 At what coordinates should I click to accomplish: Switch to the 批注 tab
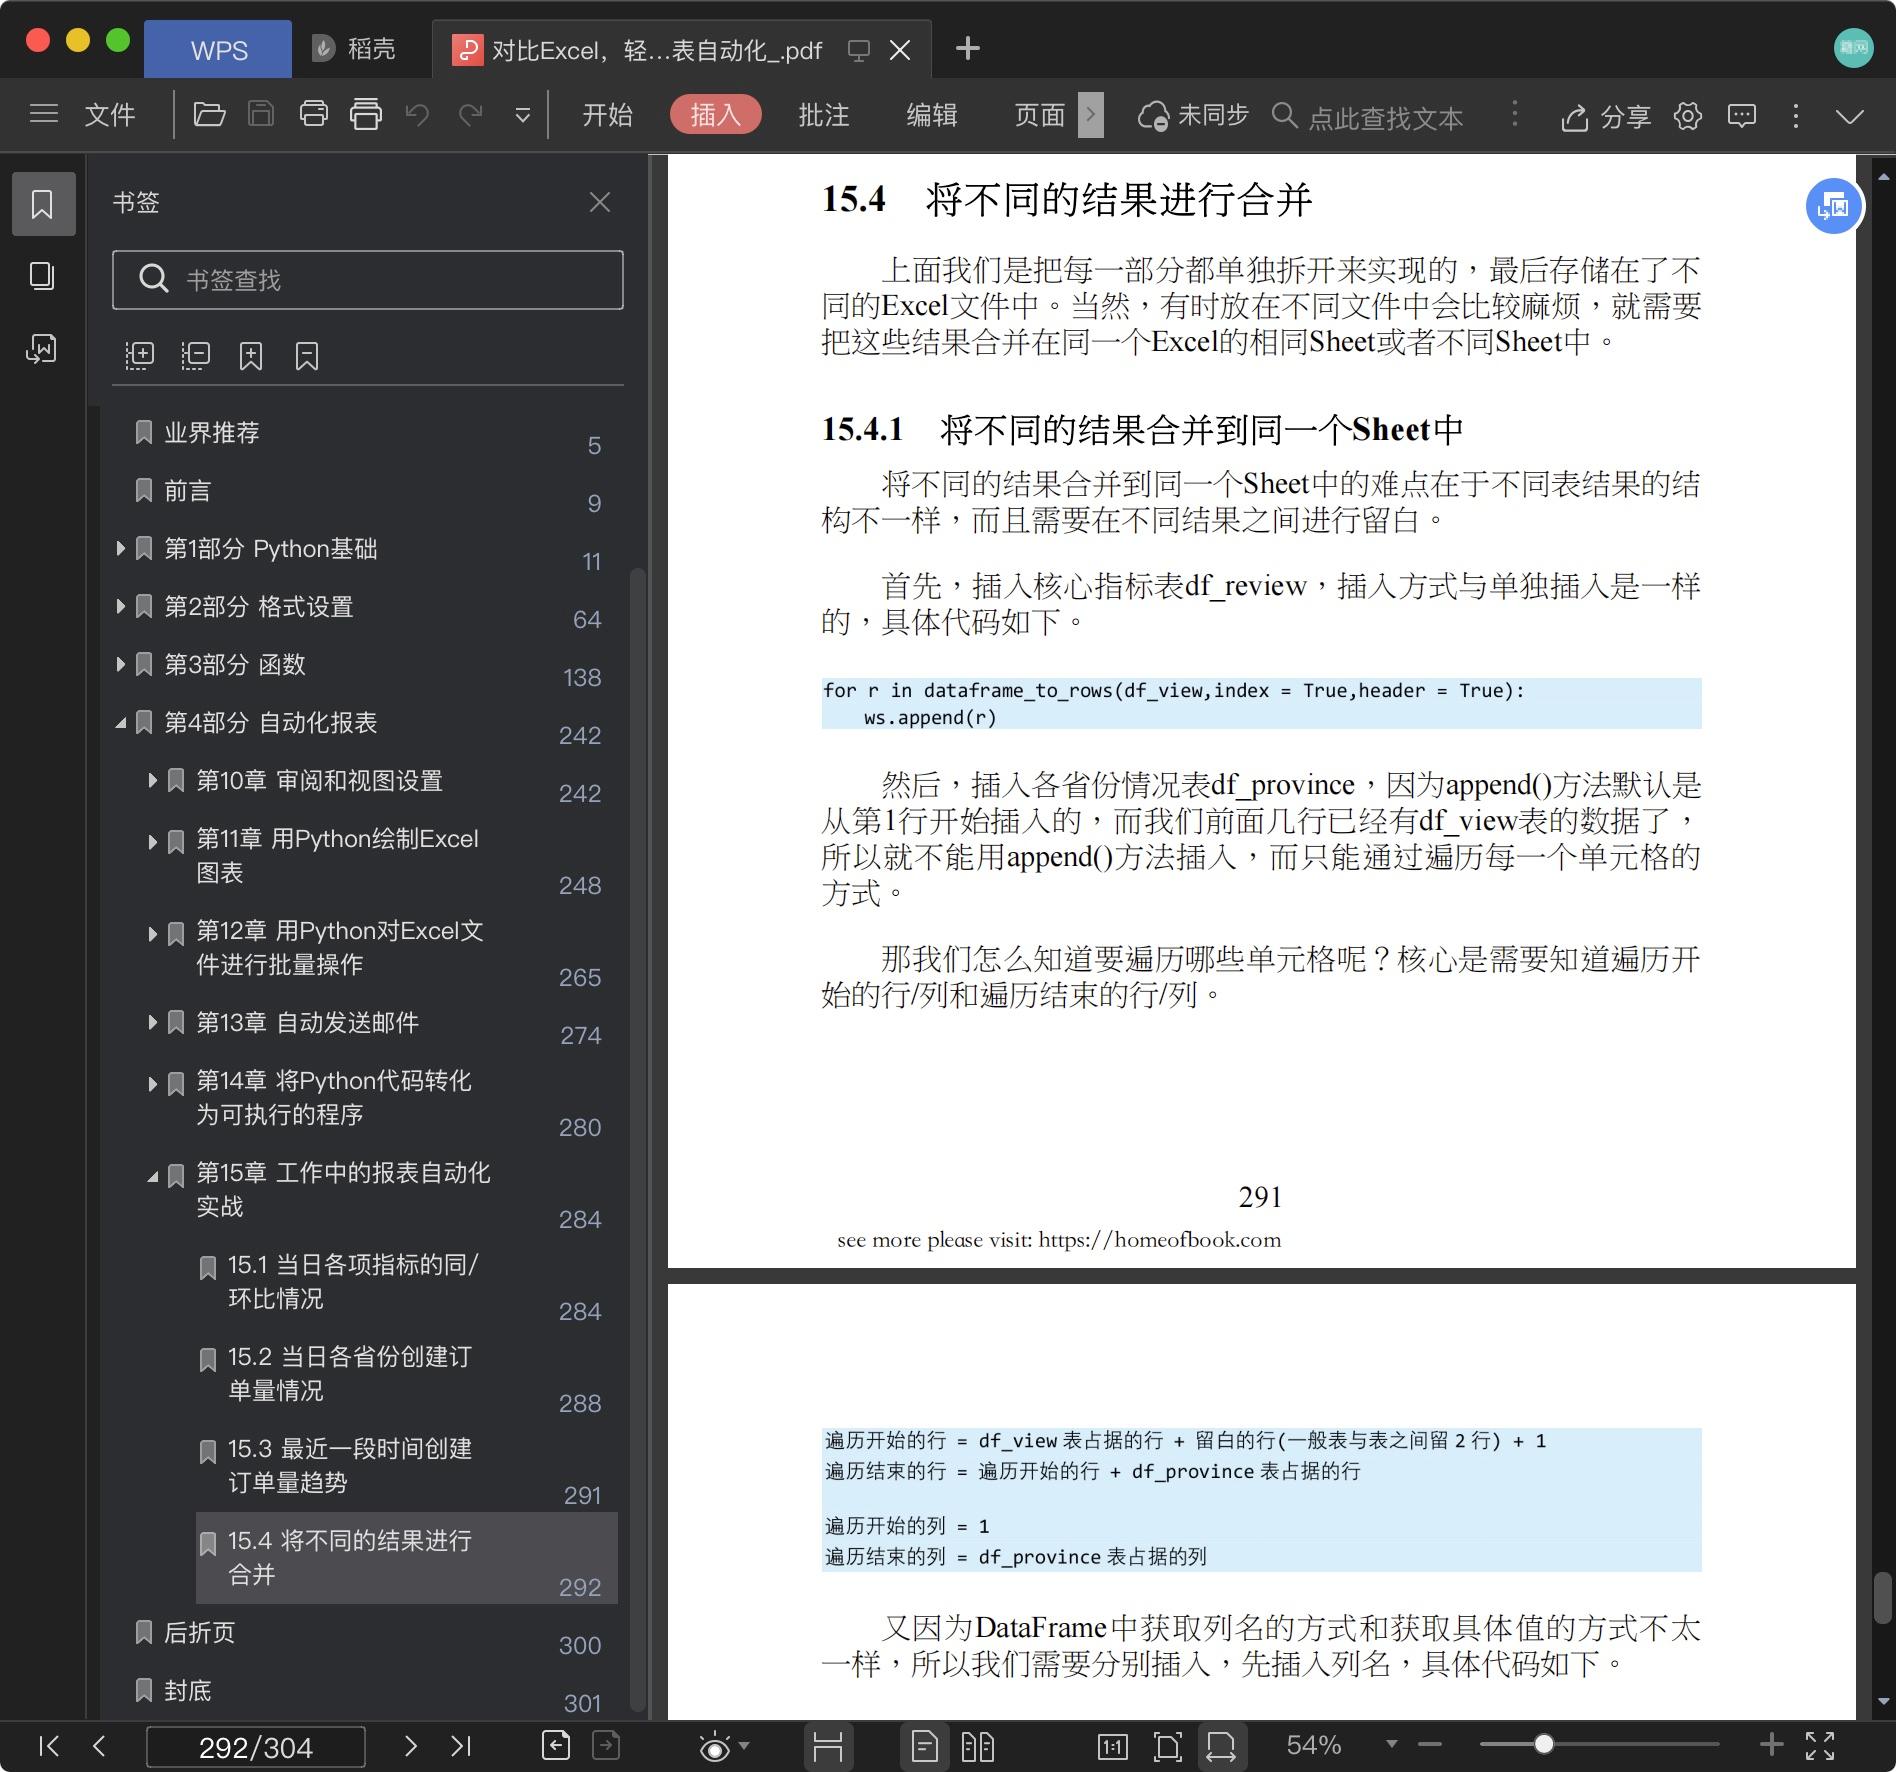(824, 115)
